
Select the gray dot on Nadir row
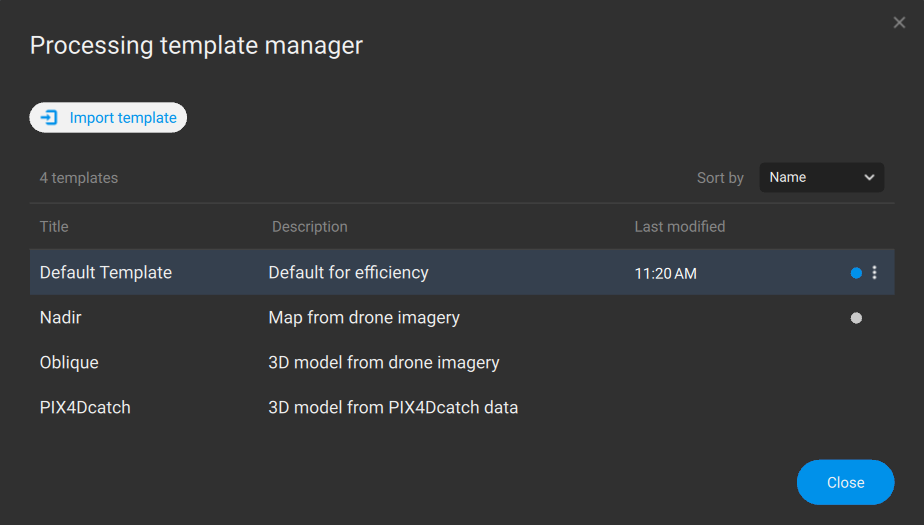coord(856,318)
